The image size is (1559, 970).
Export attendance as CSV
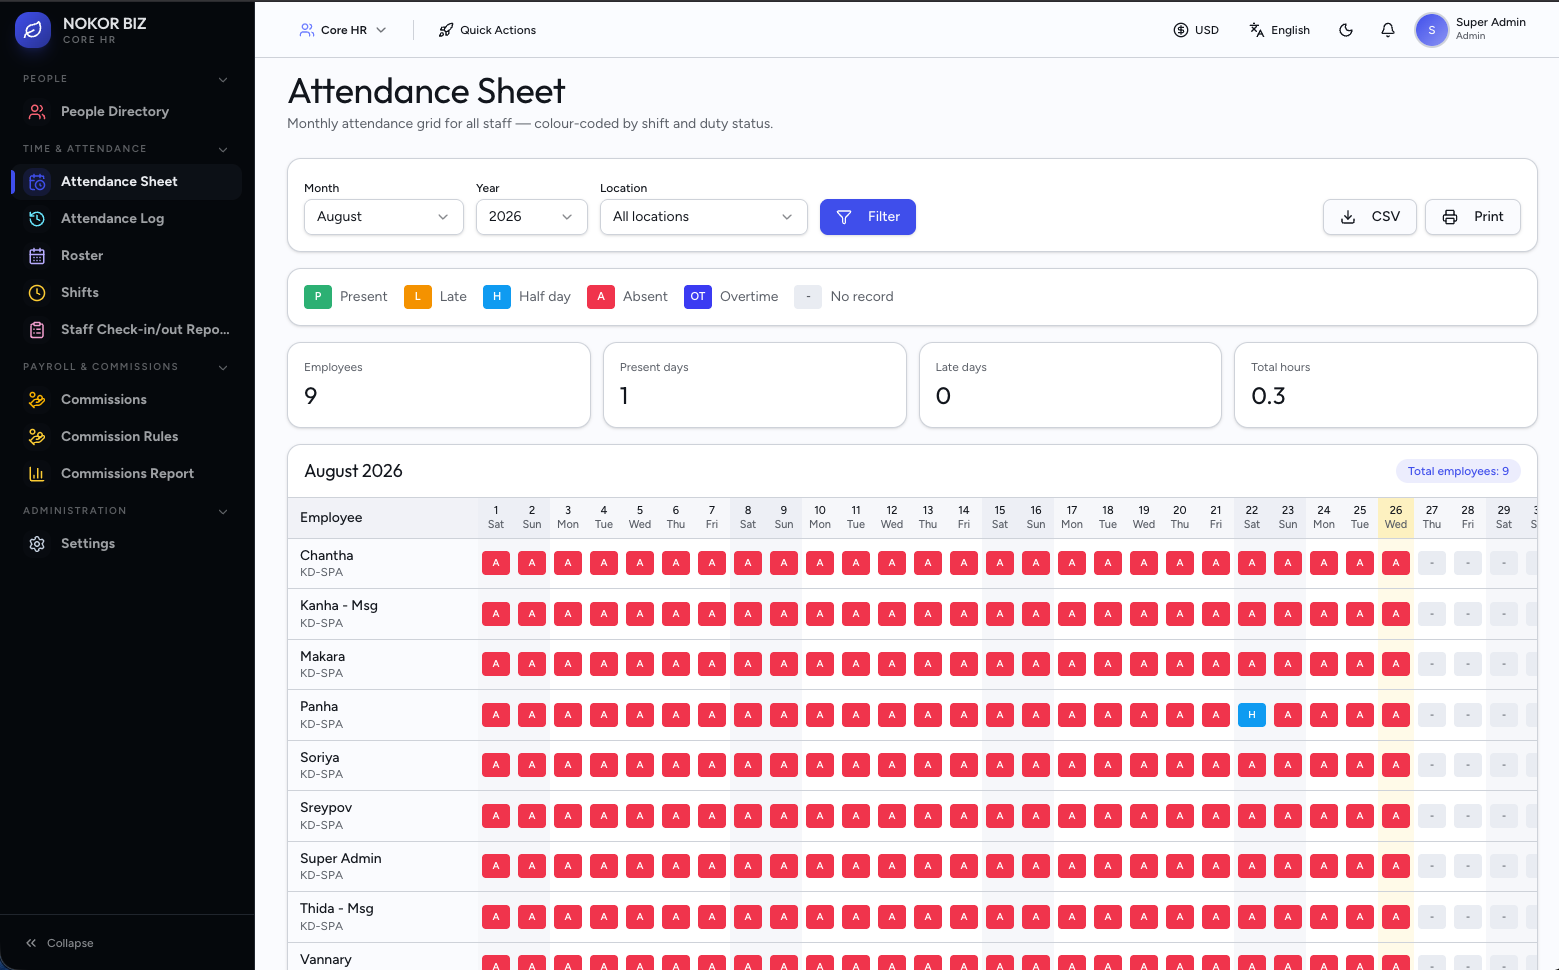point(1370,217)
